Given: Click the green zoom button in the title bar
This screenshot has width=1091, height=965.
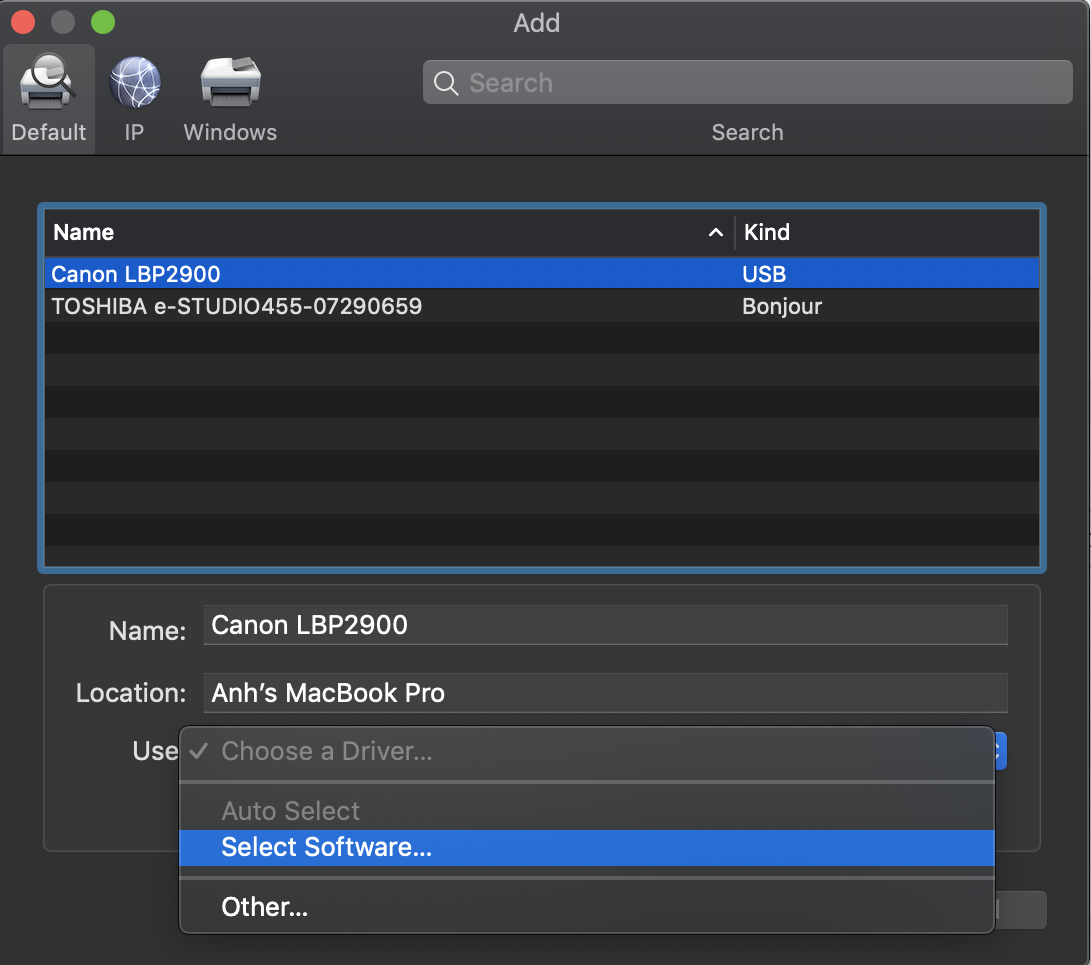Looking at the screenshot, I should [101, 21].
